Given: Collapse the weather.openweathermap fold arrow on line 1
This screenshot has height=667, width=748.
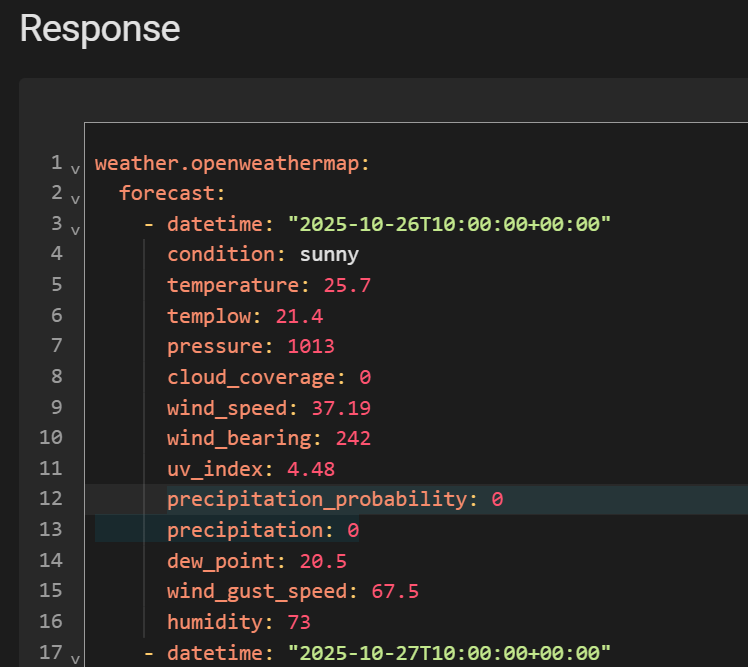Looking at the screenshot, I should [x=75, y=167].
